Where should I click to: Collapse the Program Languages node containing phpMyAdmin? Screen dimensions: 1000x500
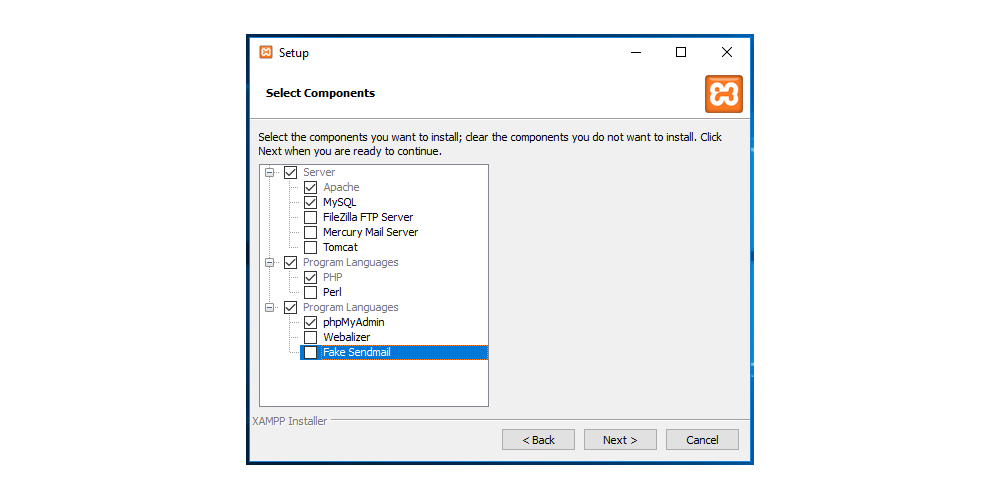tap(270, 307)
